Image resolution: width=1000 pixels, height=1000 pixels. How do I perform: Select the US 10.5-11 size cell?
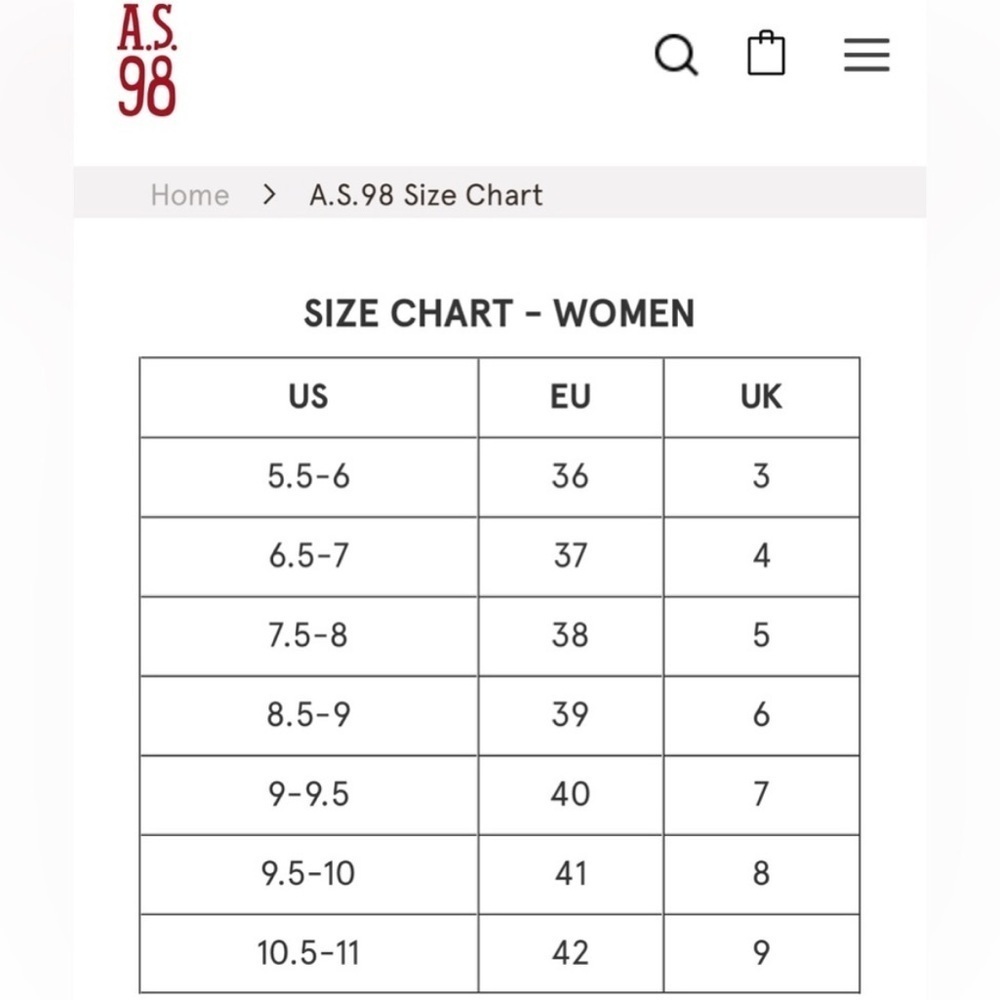tap(308, 952)
